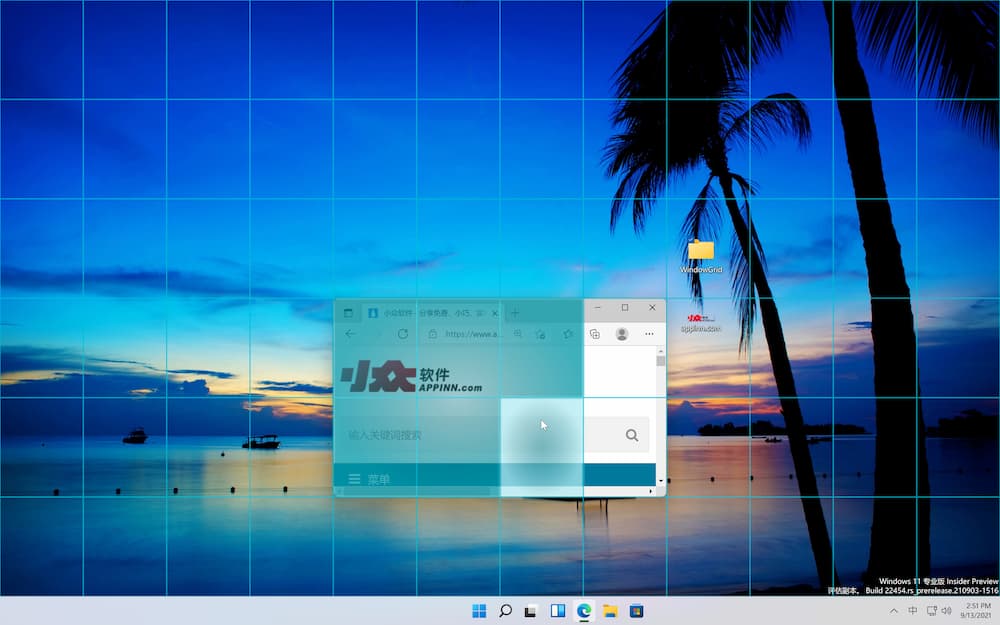Image resolution: width=1000 pixels, height=625 pixels.
Task: Click the site security icon in address bar
Action: click(x=433, y=334)
